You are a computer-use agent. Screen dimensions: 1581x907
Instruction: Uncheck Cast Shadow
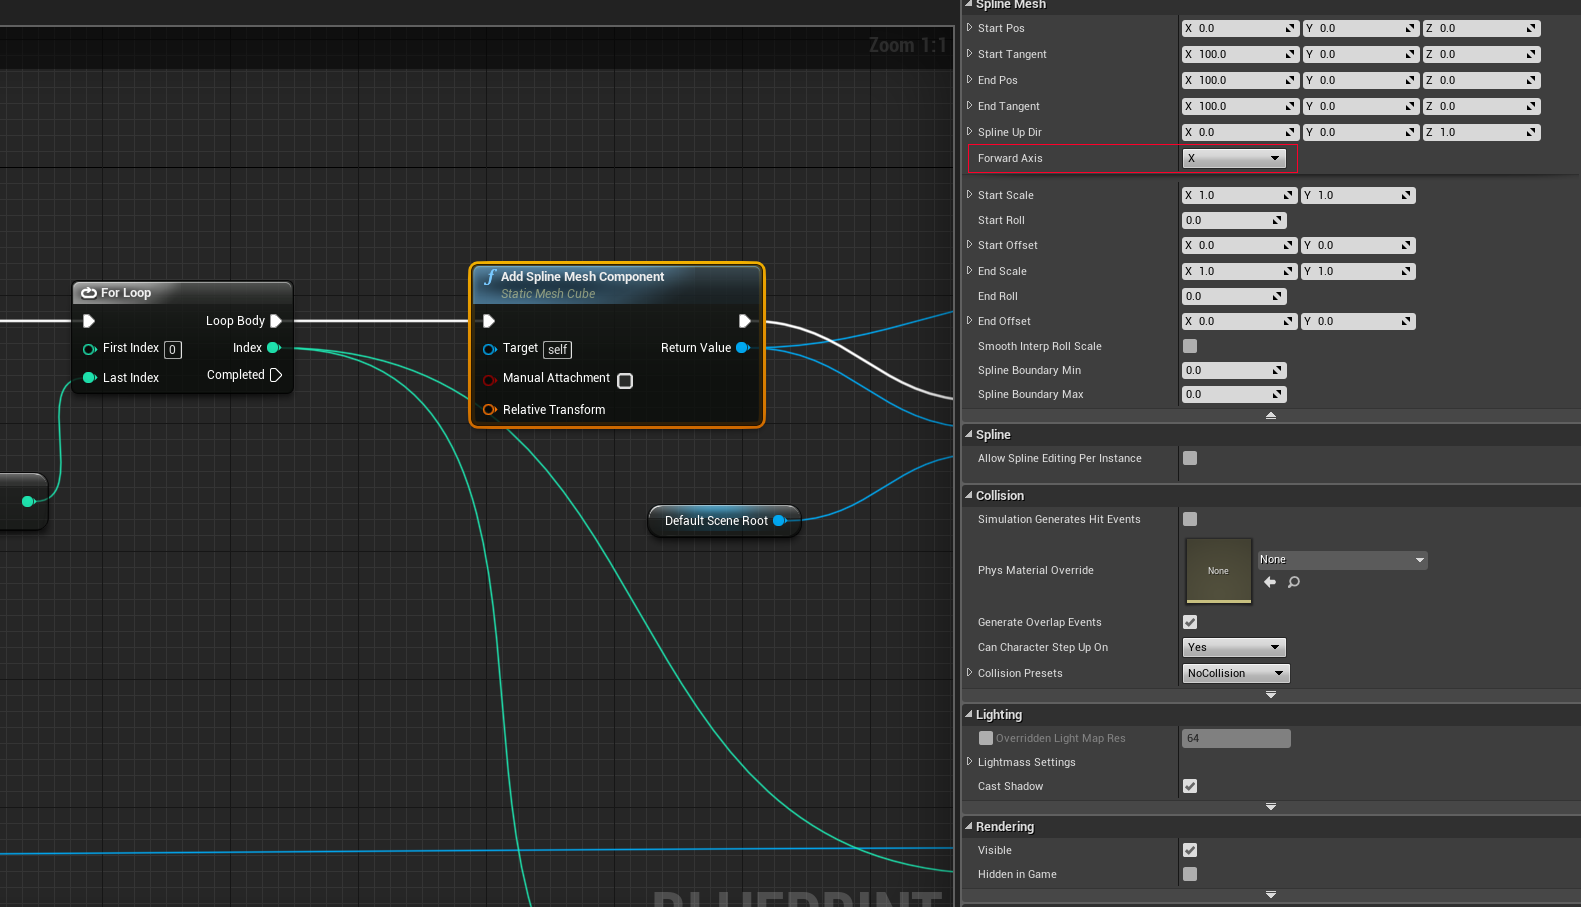(x=1190, y=786)
